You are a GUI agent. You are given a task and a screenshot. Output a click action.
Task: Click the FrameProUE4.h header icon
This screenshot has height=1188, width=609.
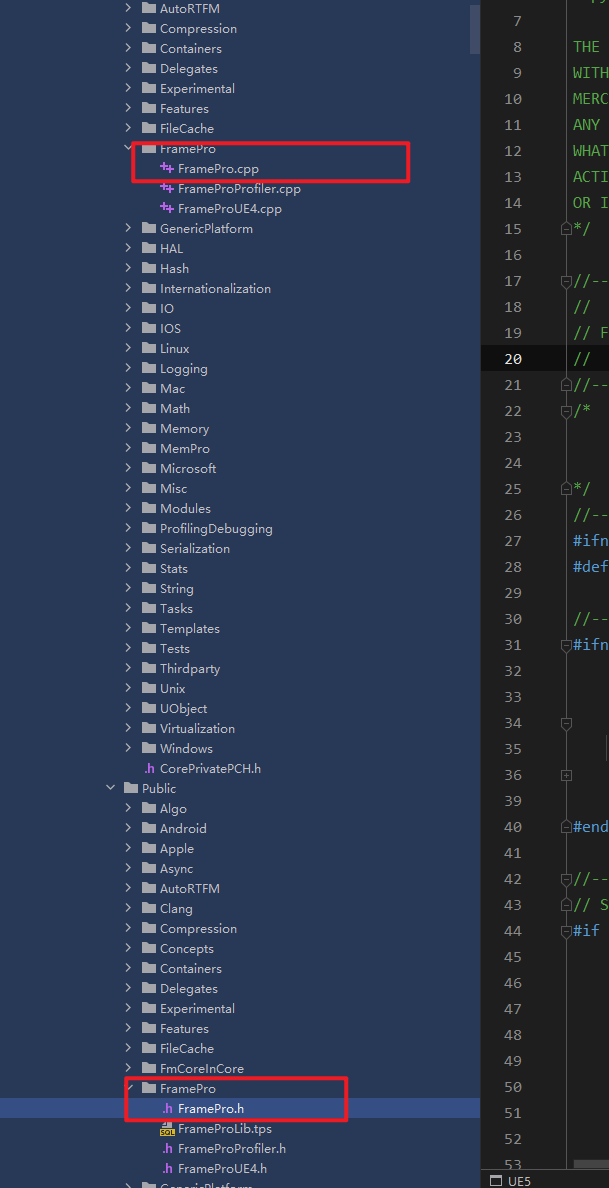tap(167, 1168)
